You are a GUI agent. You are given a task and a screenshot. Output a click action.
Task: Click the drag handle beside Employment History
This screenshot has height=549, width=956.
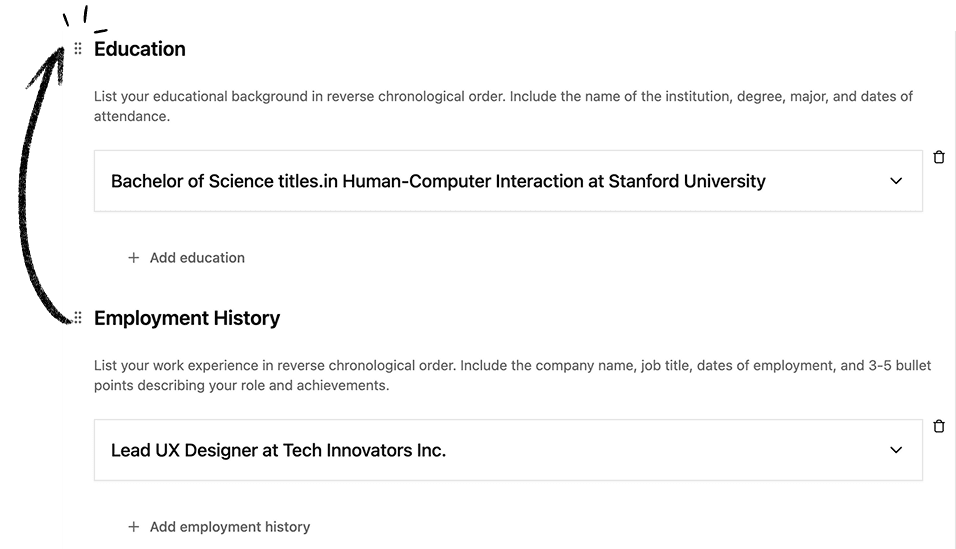point(78,317)
